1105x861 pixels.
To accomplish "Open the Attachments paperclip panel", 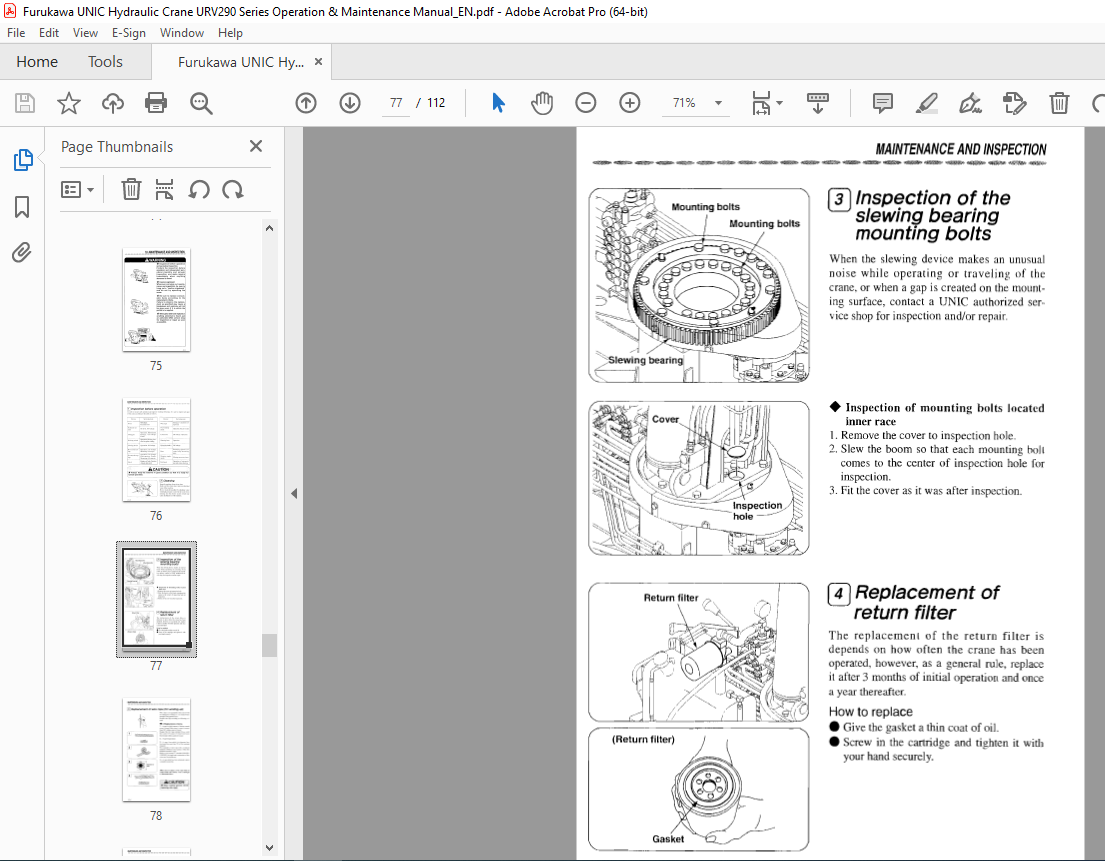I will click(x=22, y=252).
